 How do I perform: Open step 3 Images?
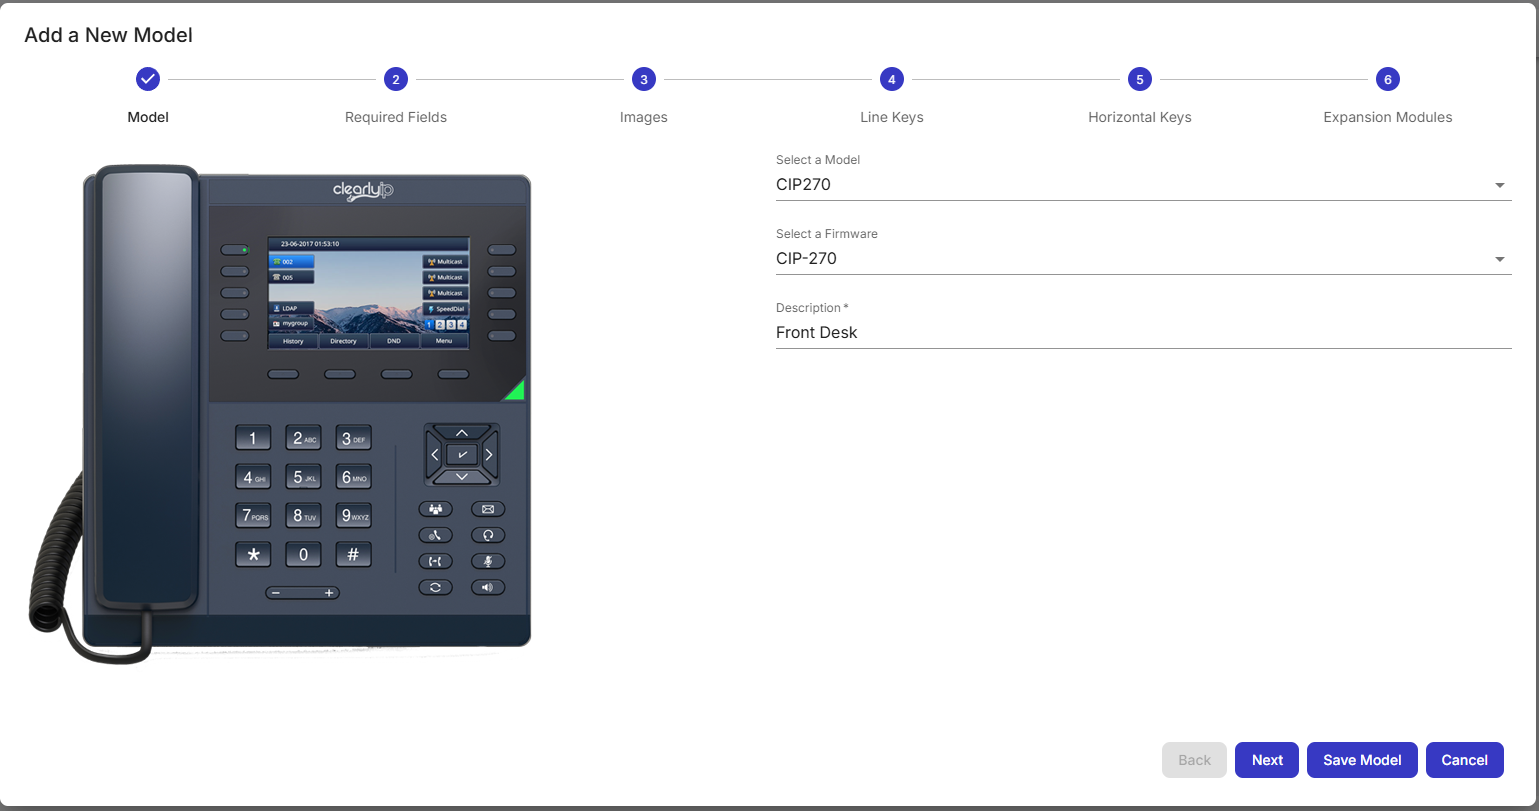pos(644,79)
